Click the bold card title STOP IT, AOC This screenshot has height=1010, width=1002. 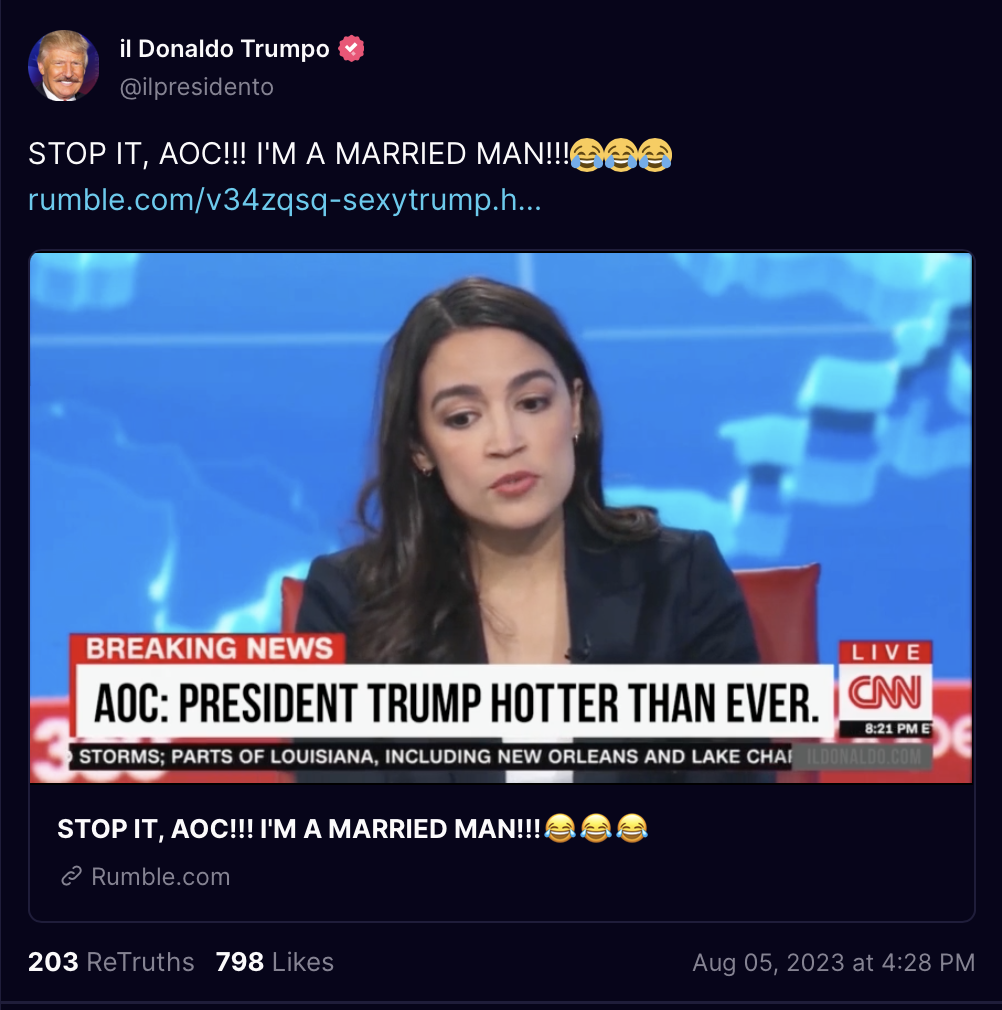(299, 828)
